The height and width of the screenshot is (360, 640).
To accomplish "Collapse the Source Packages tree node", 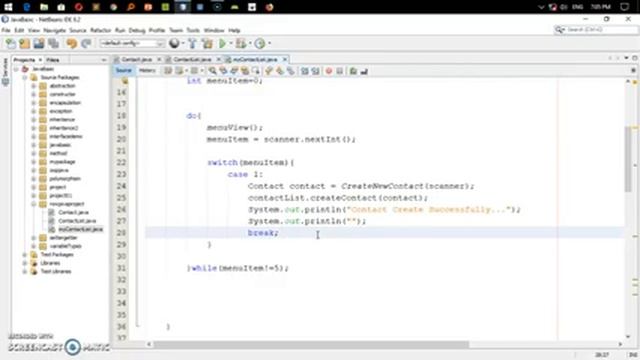I will [x=25, y=77].
